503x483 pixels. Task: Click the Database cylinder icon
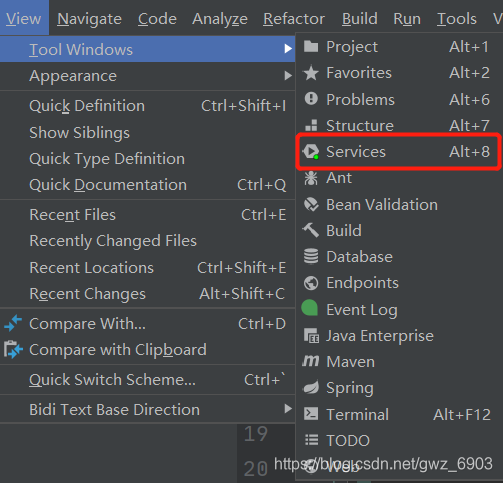point(311,256)
